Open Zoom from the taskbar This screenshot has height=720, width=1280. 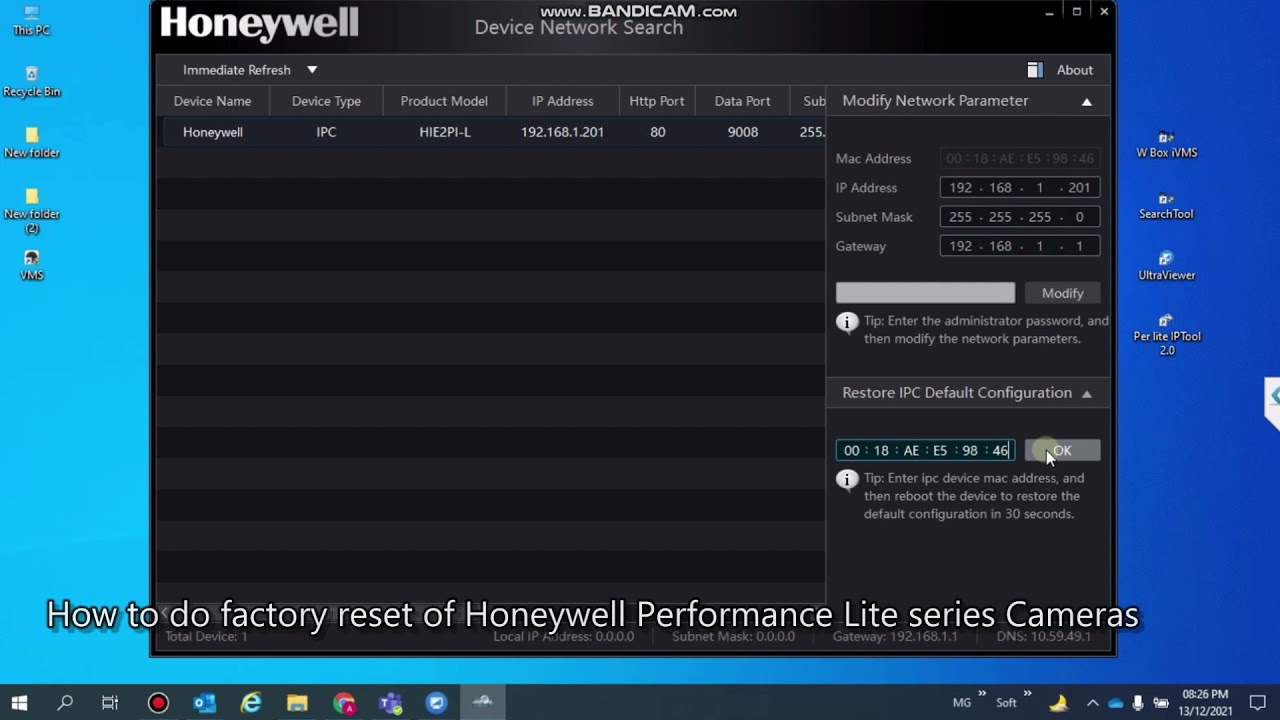click(437, 703)
